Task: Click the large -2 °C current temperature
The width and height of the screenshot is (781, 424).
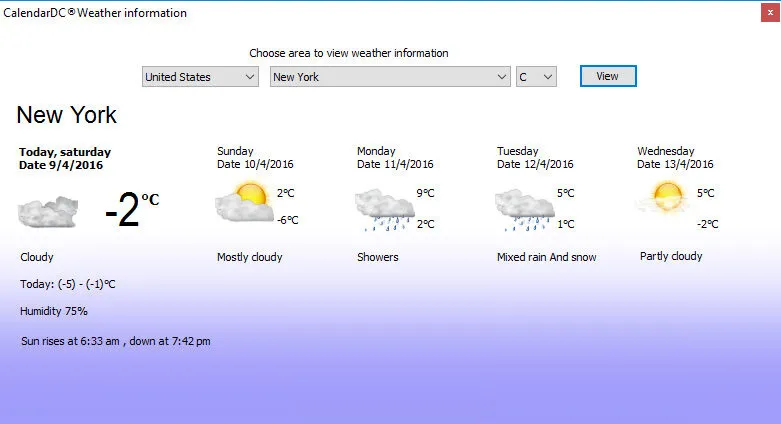Action: pyautogui.click(x=131, y=211)
